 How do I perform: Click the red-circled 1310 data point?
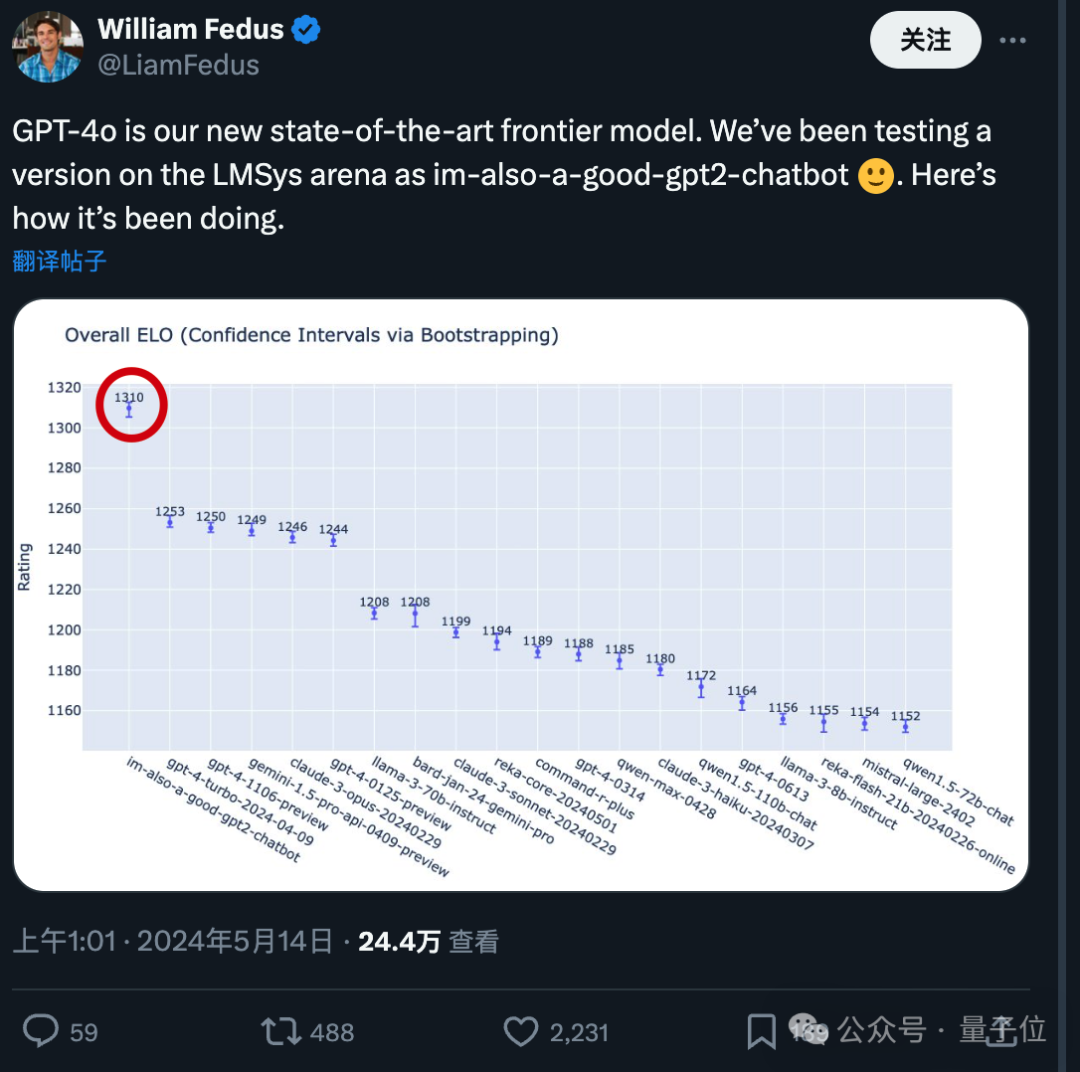click(x=129, y=408)
